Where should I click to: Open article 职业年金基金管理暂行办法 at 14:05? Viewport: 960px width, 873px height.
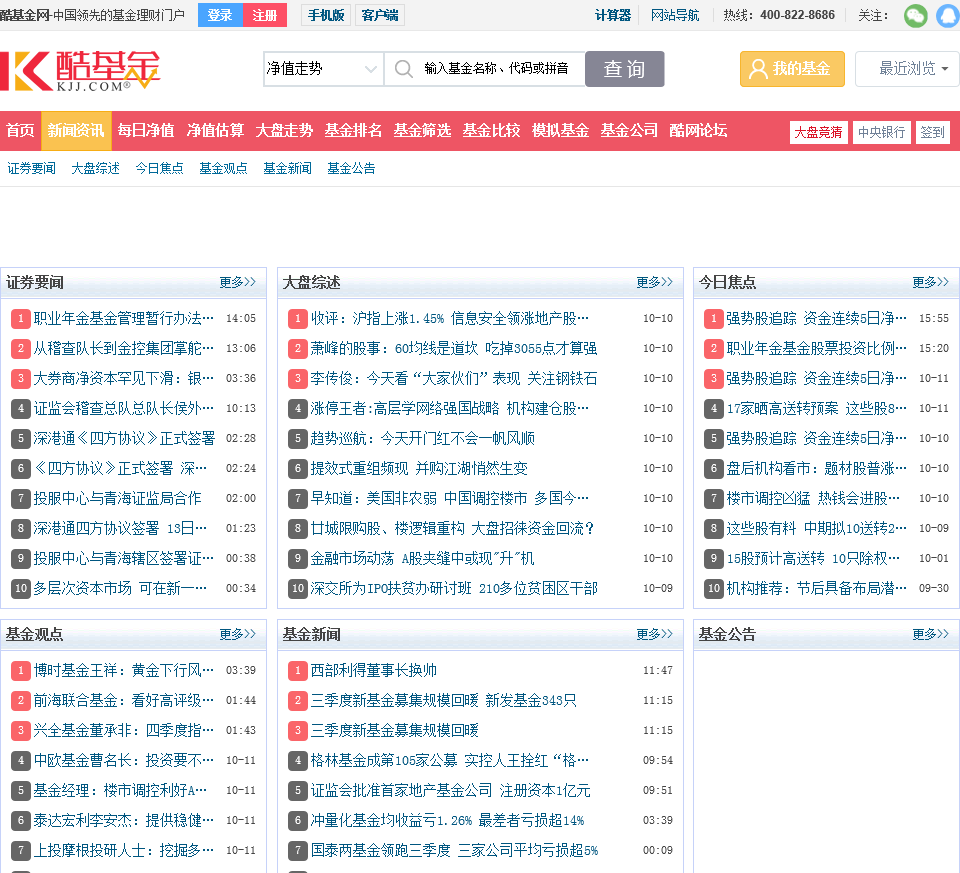[124, 318]
